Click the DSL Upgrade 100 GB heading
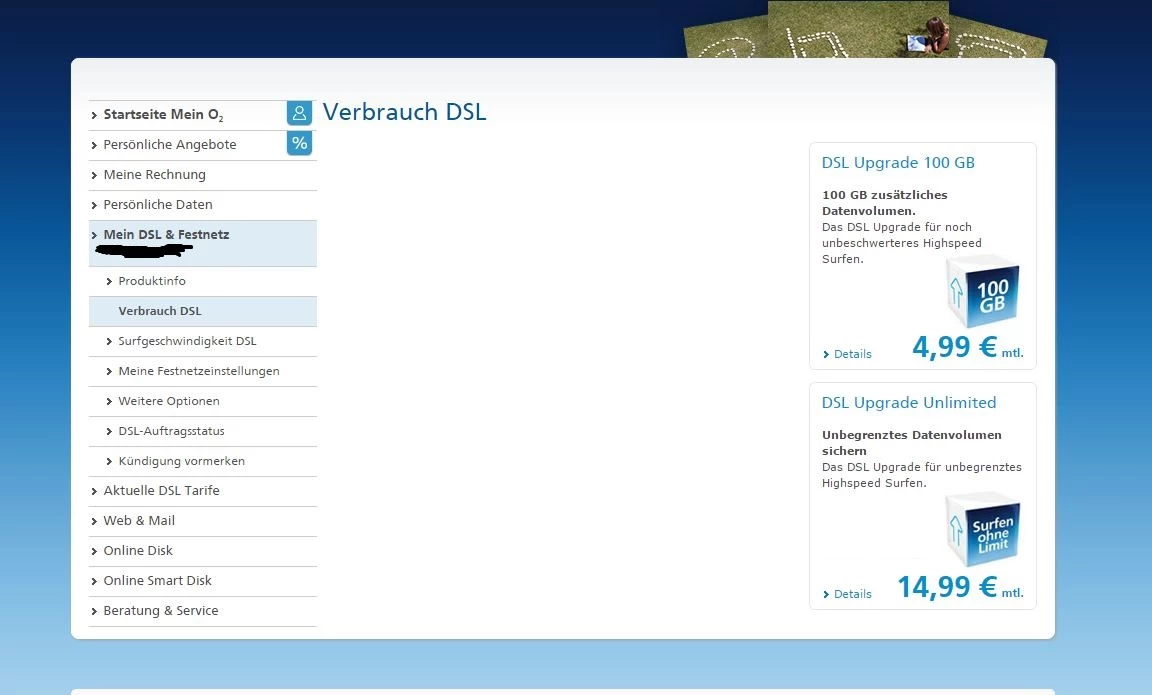This screenshot has width=1152, height=695. [898, 163]
